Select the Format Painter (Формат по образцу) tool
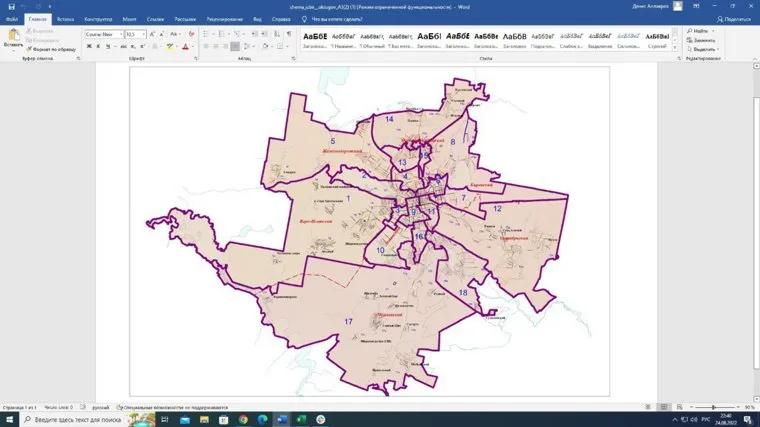This screenshot has width=760, height=427. pos(47,48)
